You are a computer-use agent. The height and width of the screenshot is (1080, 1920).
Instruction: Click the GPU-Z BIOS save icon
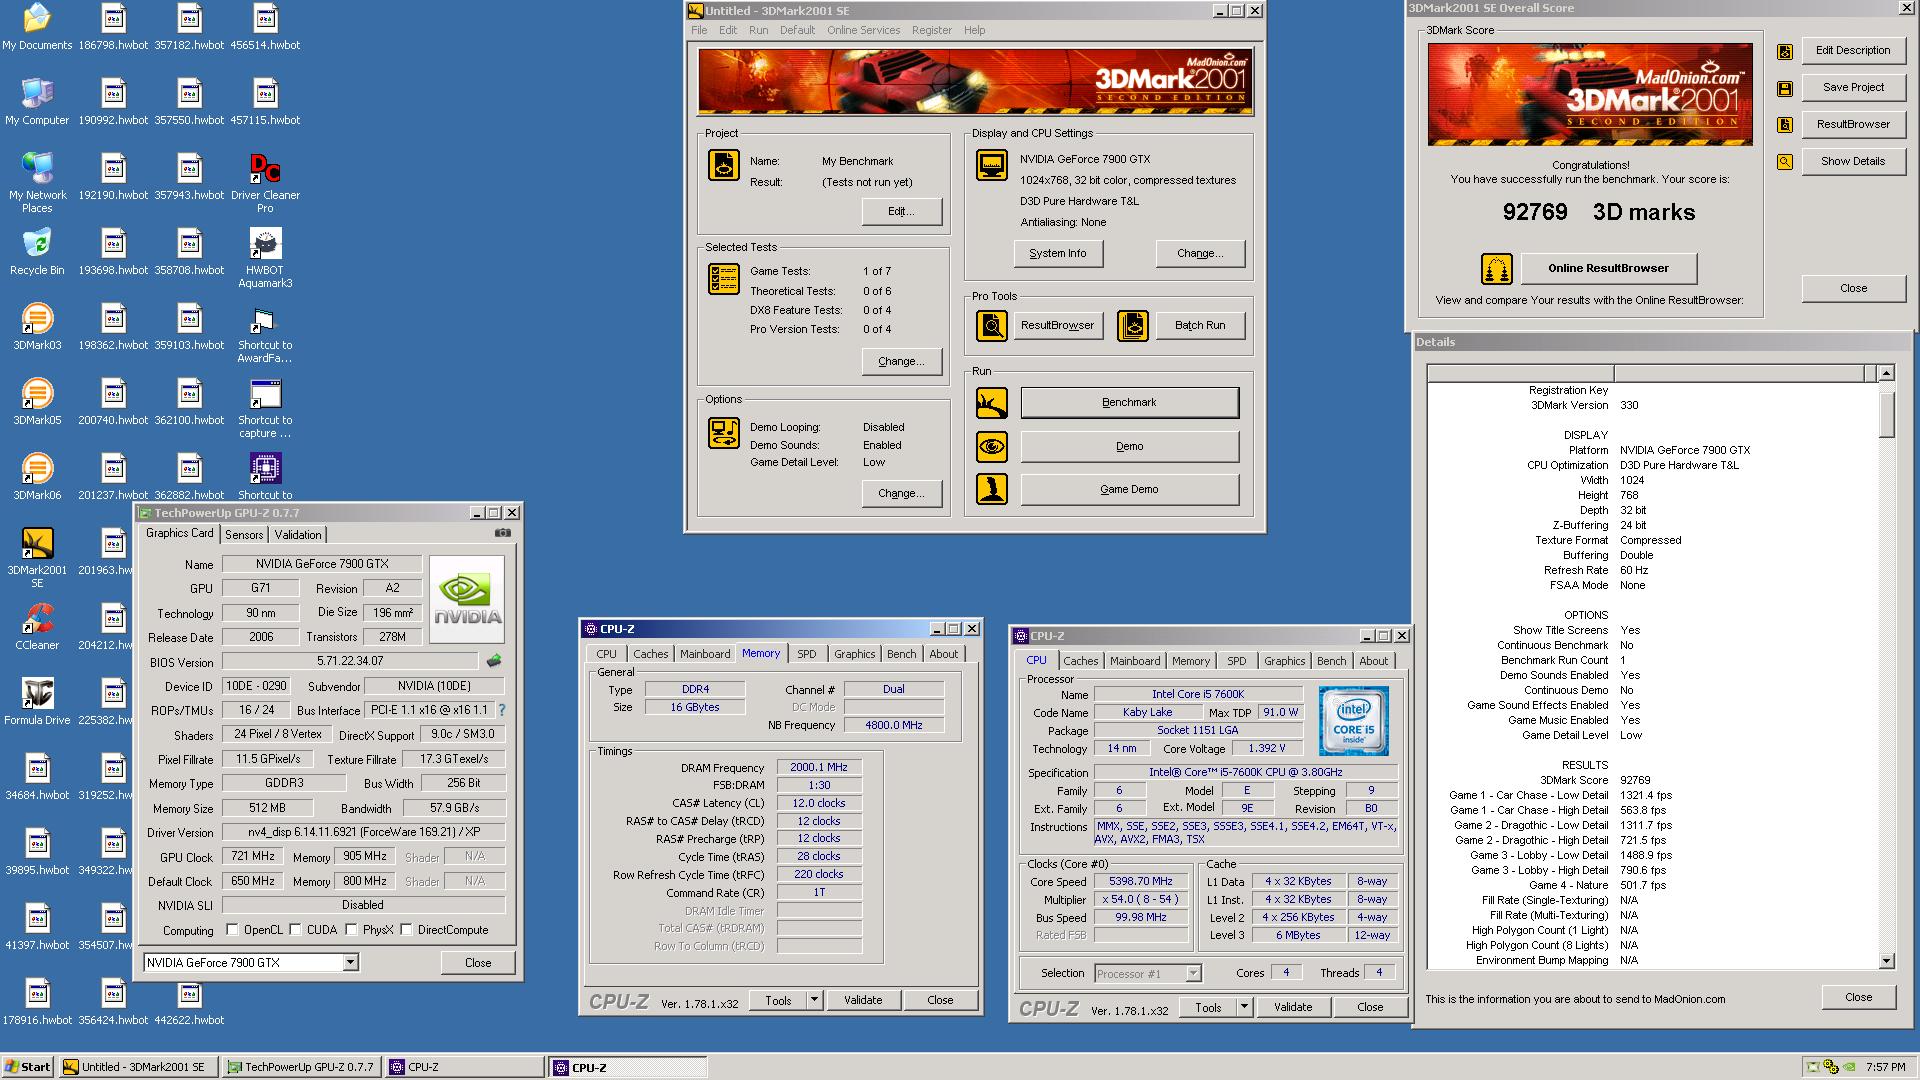point(493,661)
